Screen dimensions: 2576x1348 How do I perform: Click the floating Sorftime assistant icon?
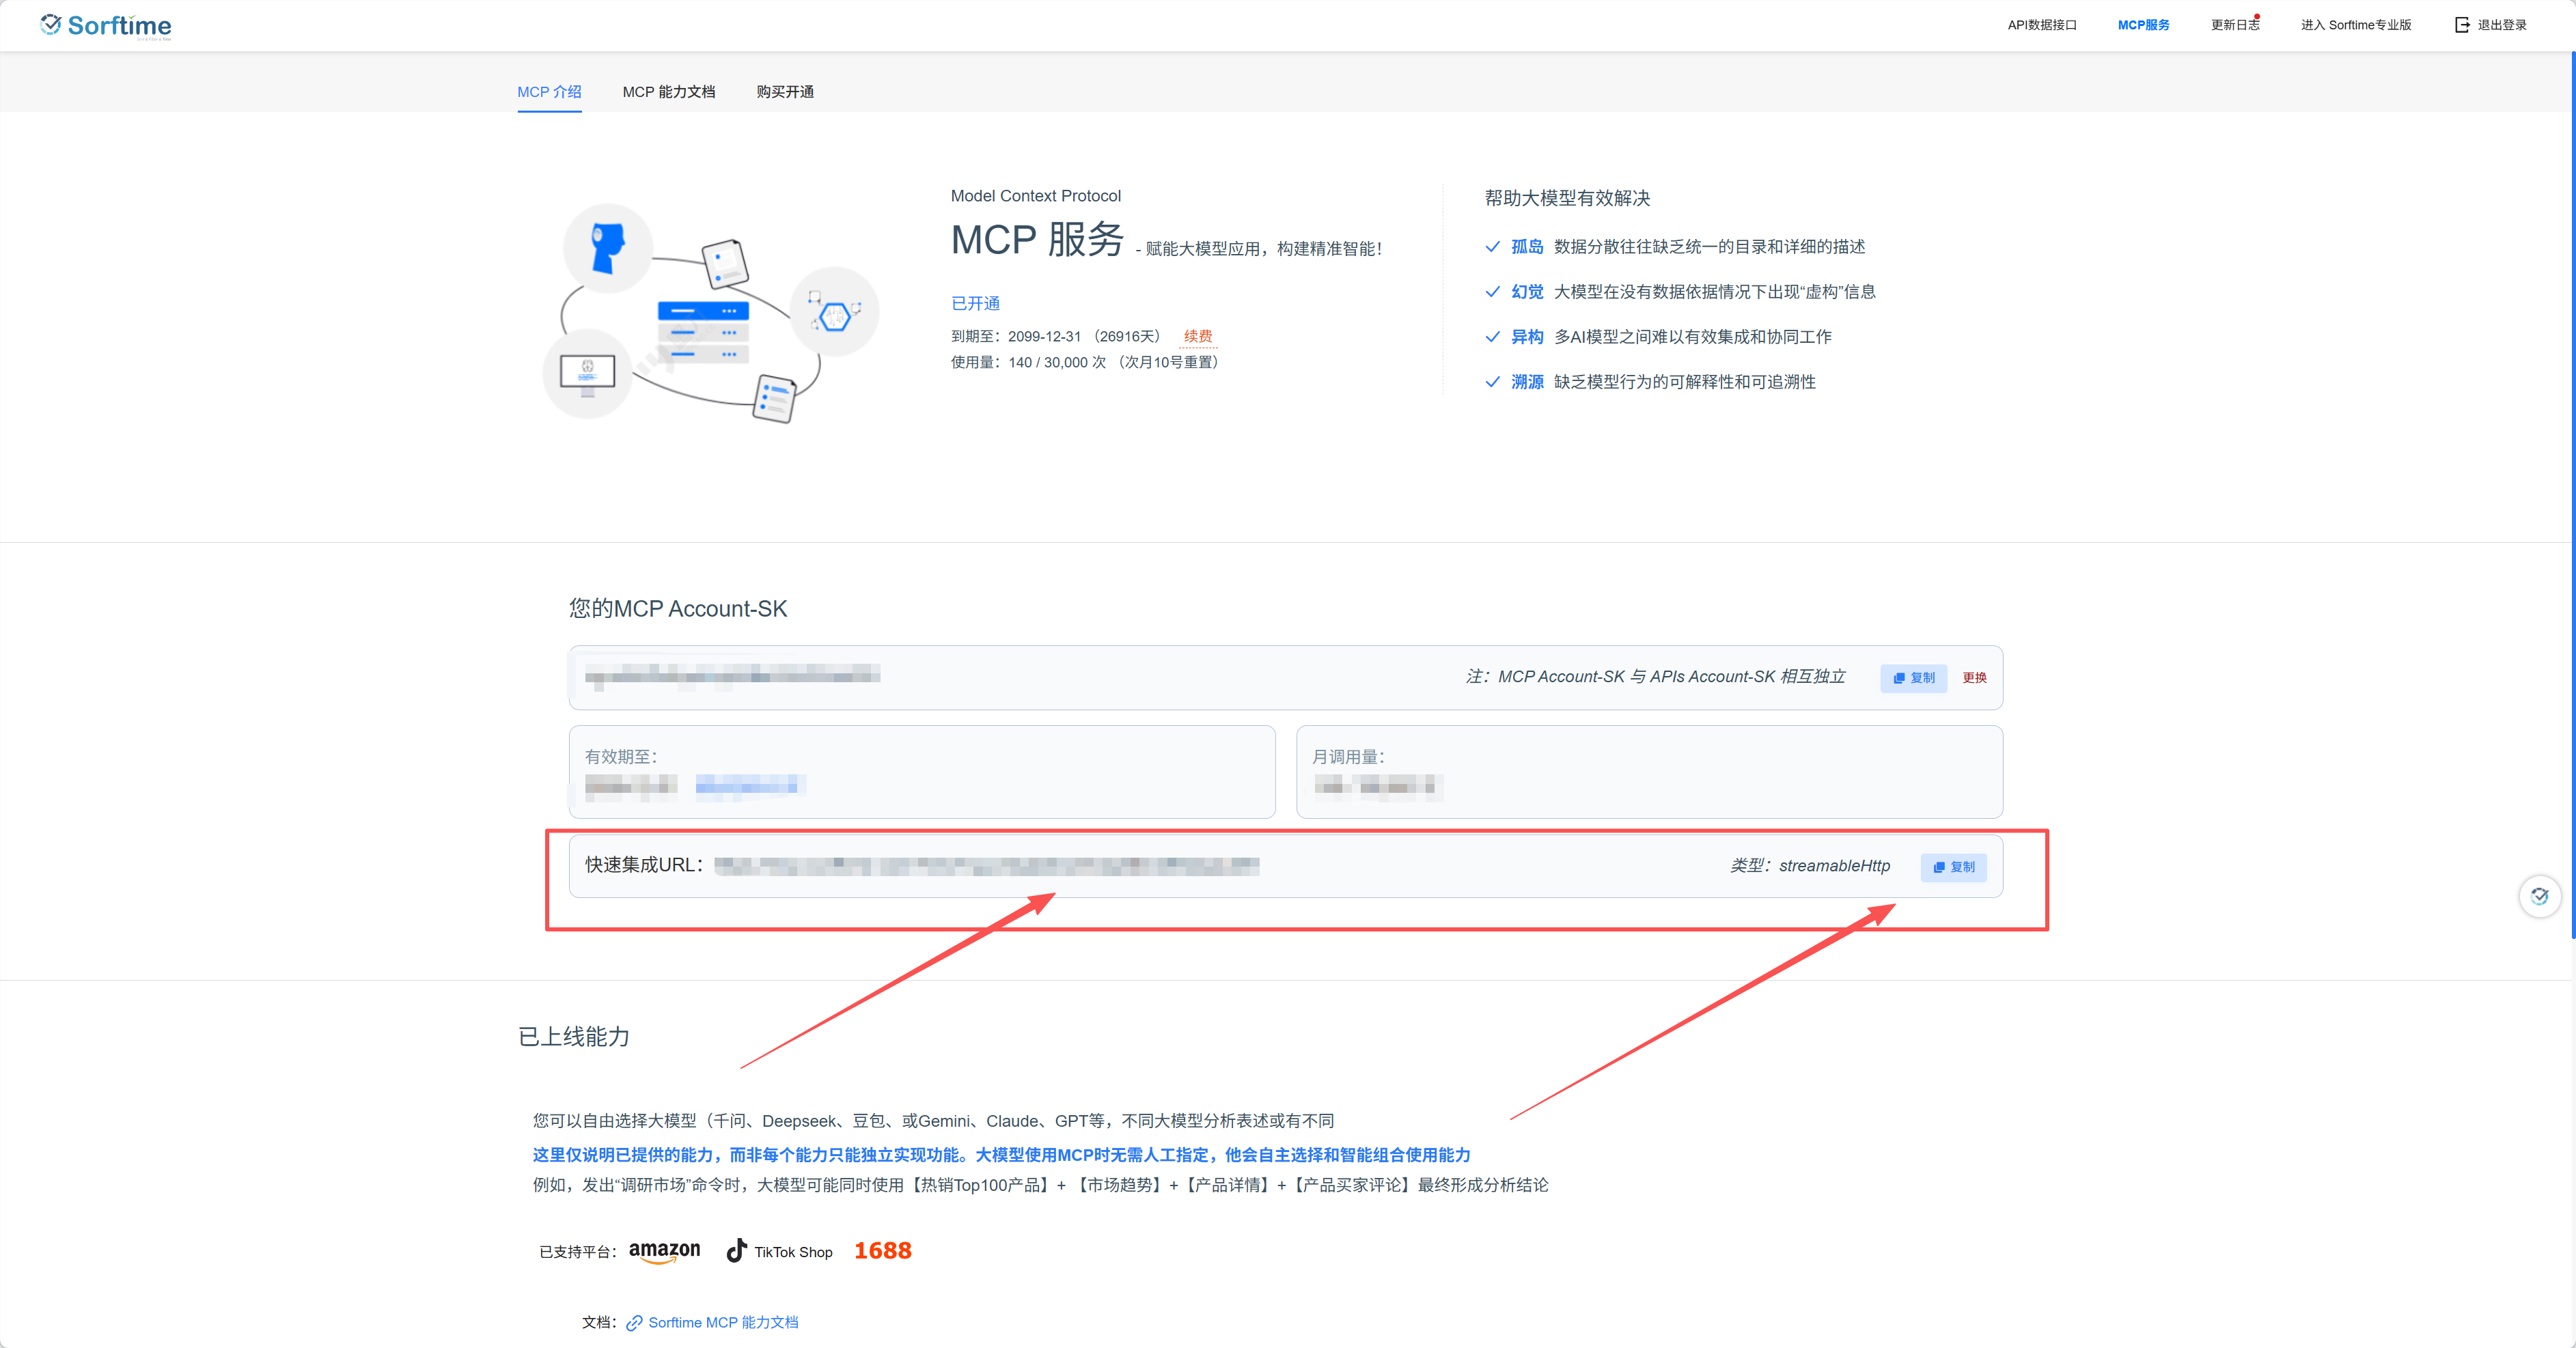tap(2539, 896)
